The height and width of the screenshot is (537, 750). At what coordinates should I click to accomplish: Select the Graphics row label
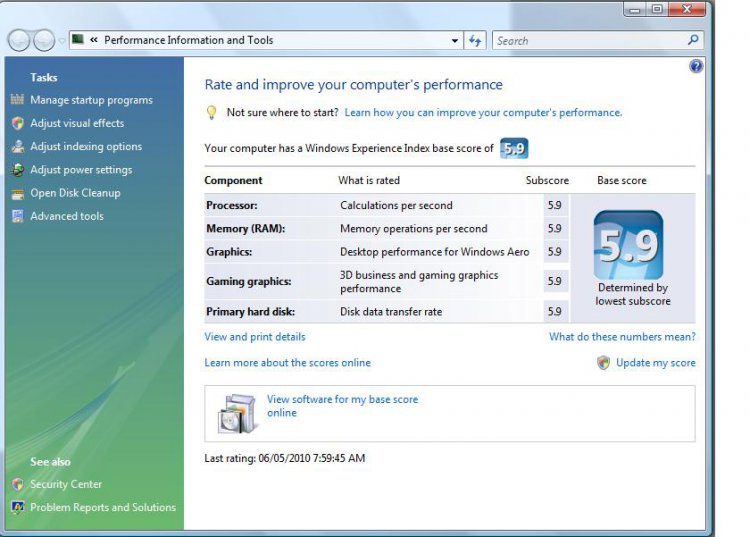click(229, 252)
